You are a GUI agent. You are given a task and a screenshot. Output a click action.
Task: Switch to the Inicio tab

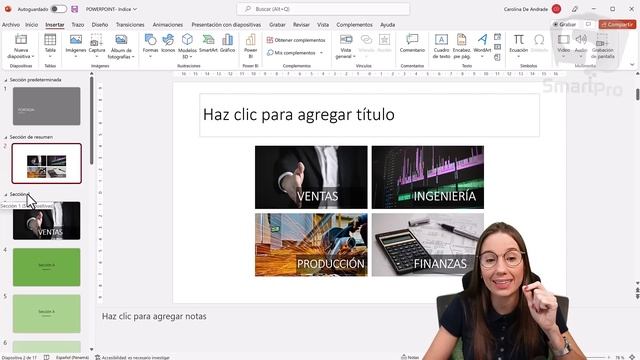[x=31, y=24]
